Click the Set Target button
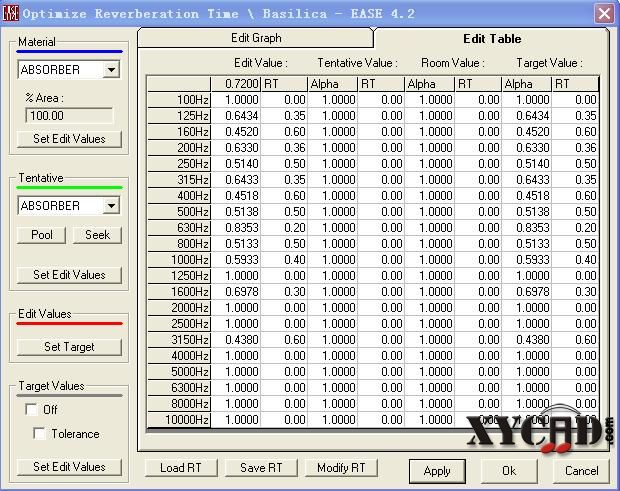 point(69,347)
